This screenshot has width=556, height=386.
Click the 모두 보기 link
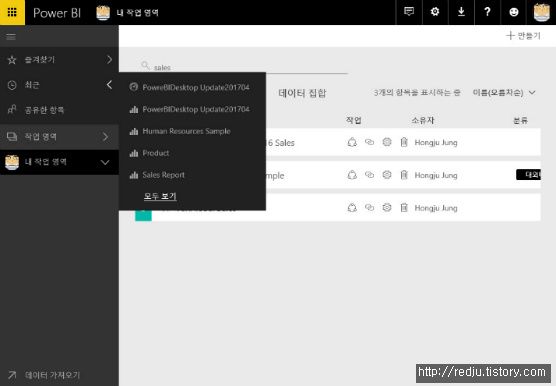click(x=160, y=196)
